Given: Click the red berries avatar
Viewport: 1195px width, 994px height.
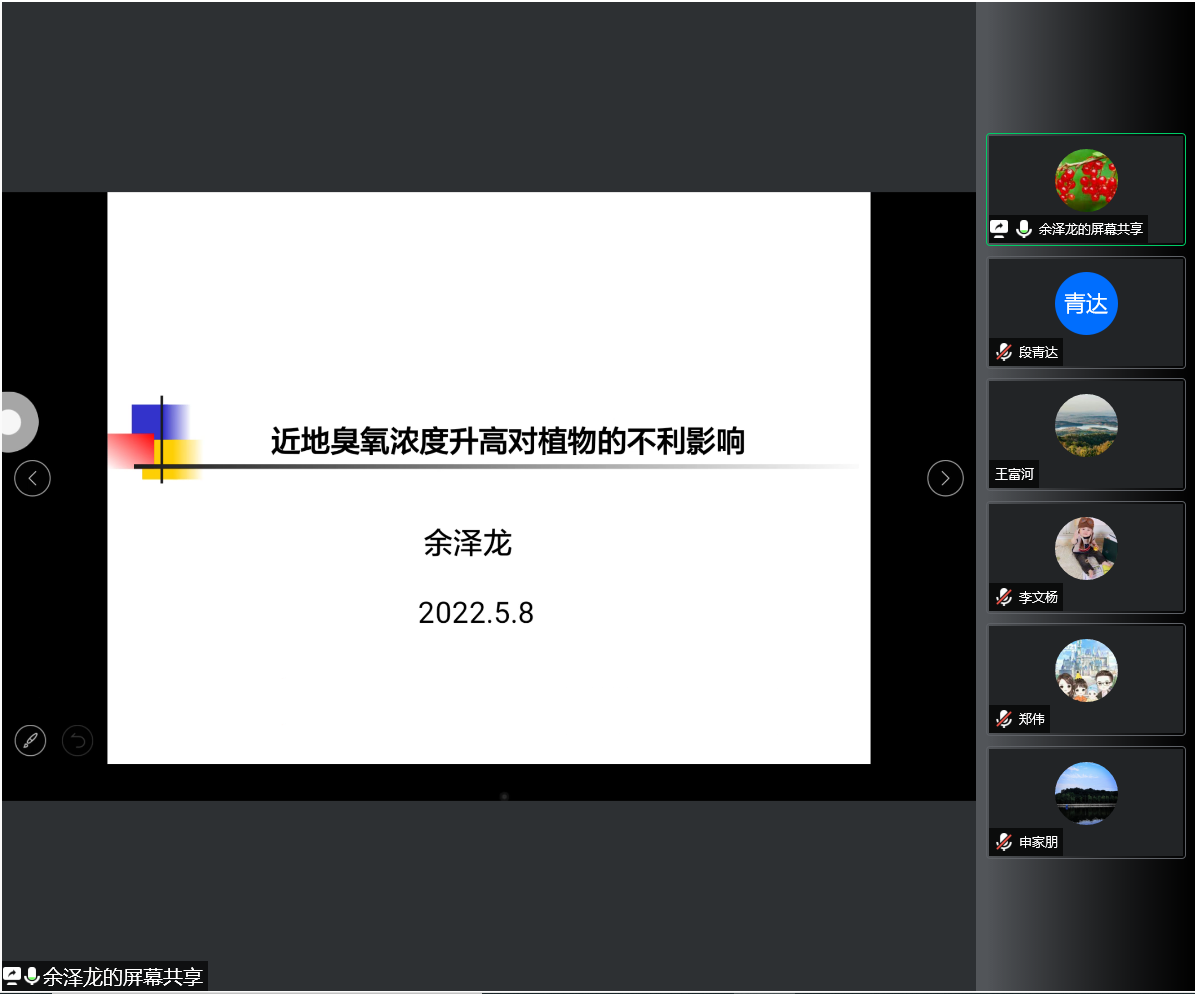Looking at the screenshot, I should click(1086, 181).
